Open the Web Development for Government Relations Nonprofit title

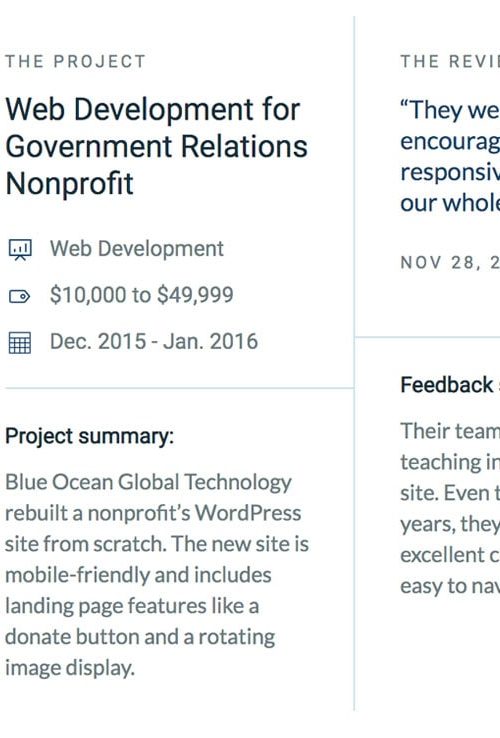click(156, 146)
